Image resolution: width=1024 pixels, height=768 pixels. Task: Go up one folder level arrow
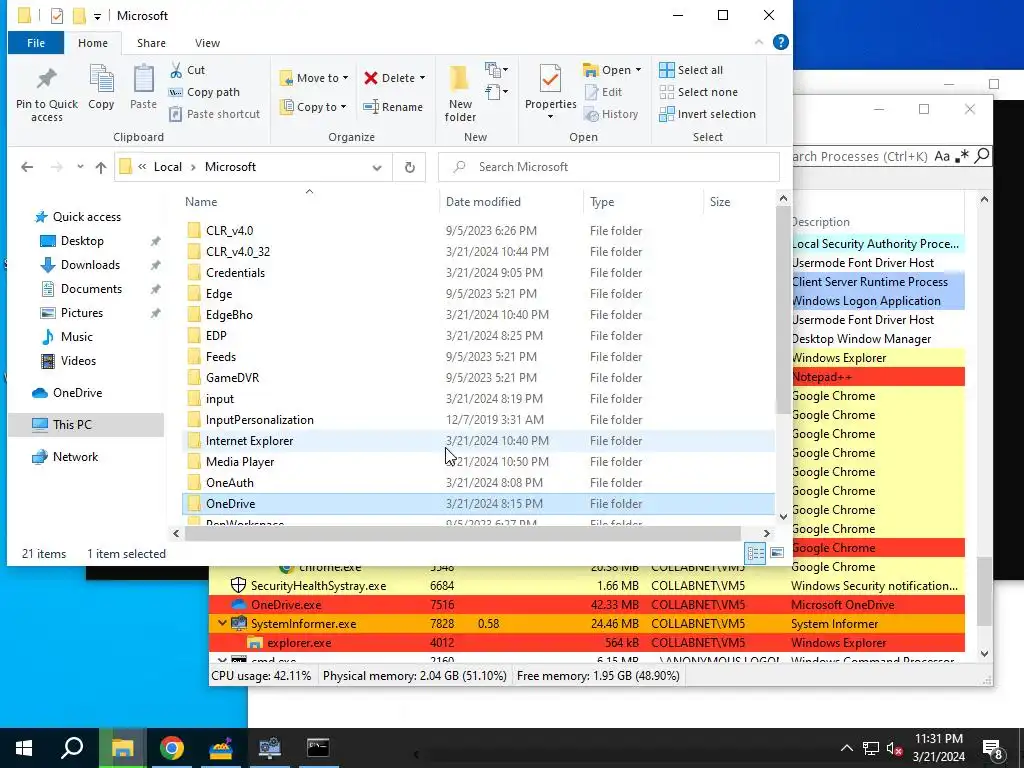[x=101, y=167]
